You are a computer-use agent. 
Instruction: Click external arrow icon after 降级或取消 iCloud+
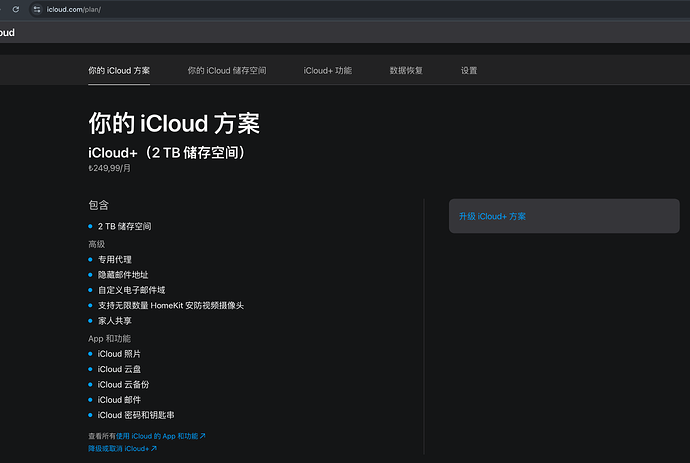154,448
